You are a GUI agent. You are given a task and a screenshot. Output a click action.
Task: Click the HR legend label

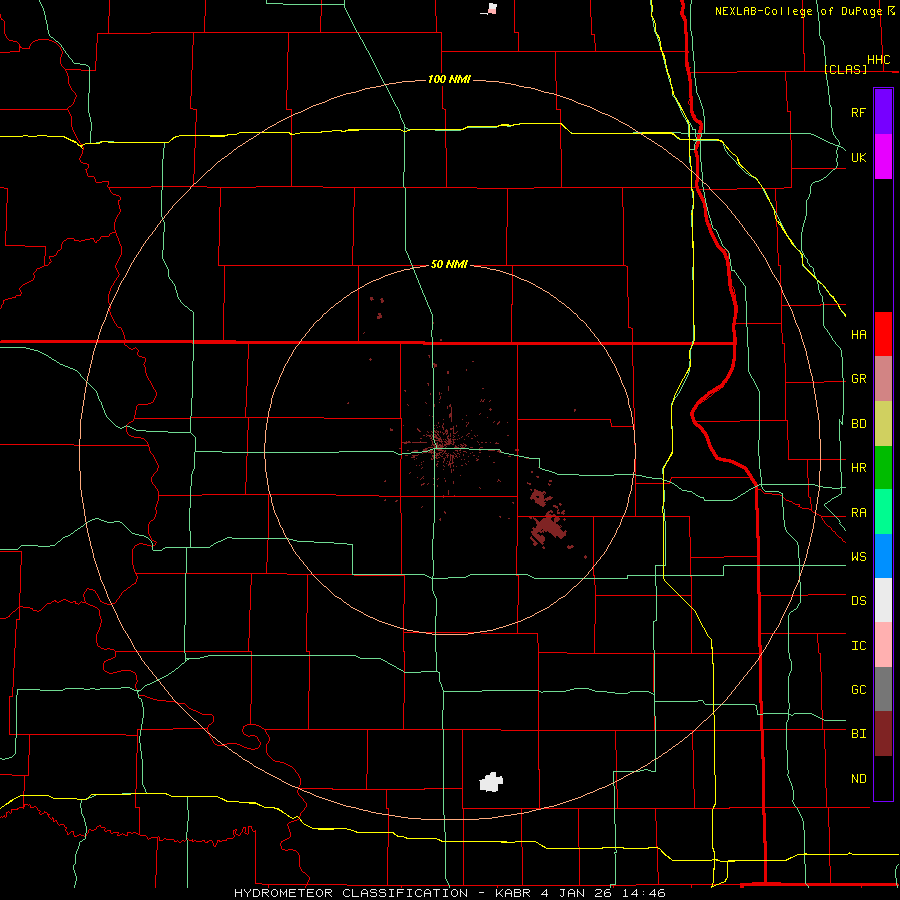[x=858, y=468]
